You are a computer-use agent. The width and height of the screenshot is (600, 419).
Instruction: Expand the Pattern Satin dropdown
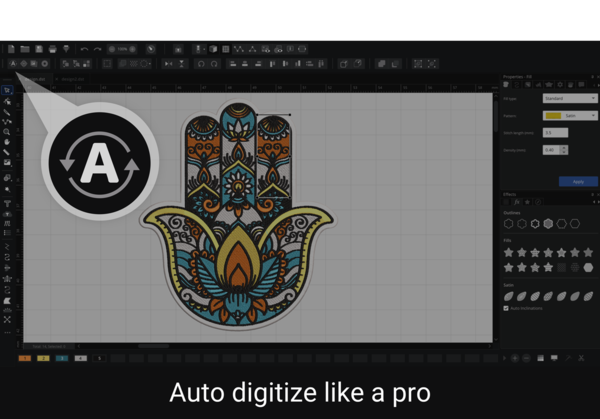pos(567,115)
